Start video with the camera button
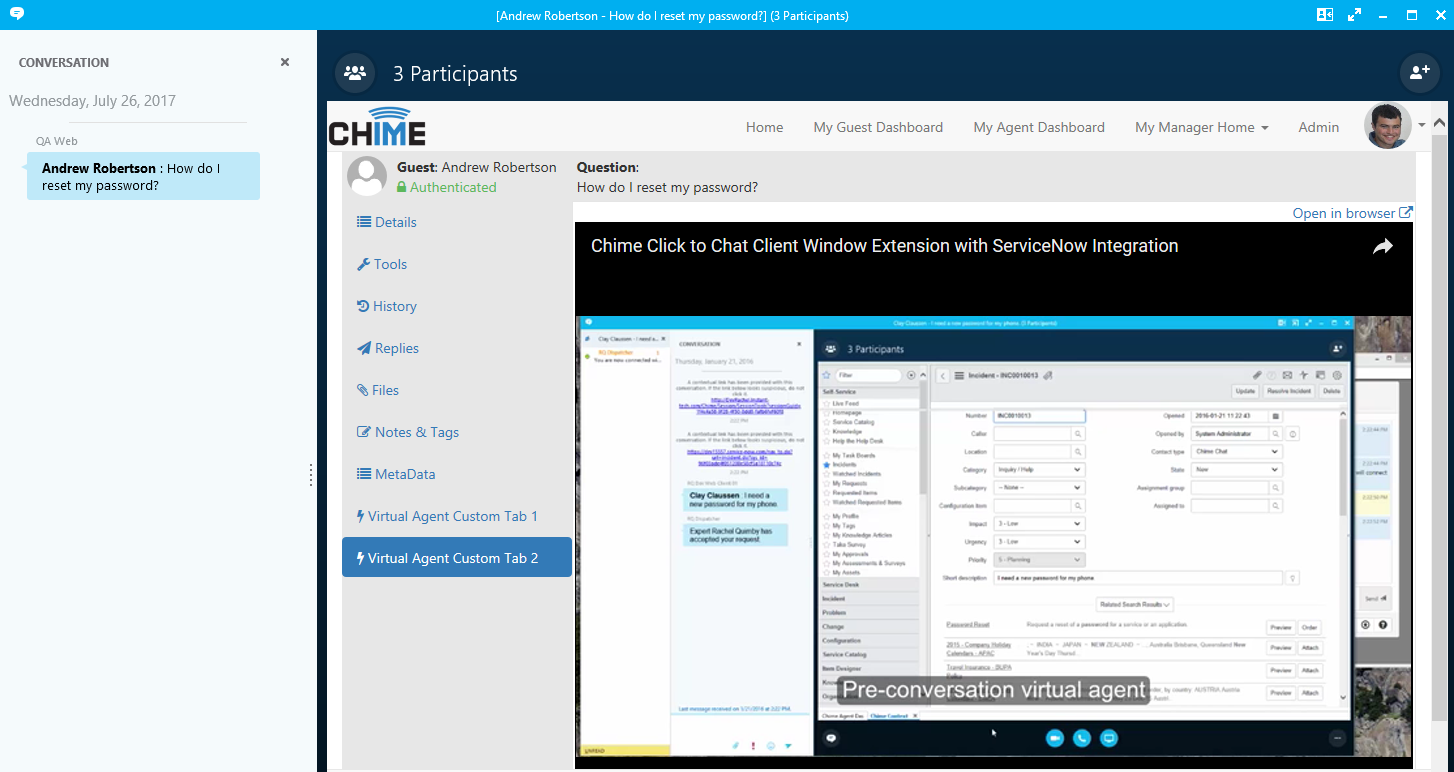The width and height of the screenshot is (1454, 772). 1054,738
